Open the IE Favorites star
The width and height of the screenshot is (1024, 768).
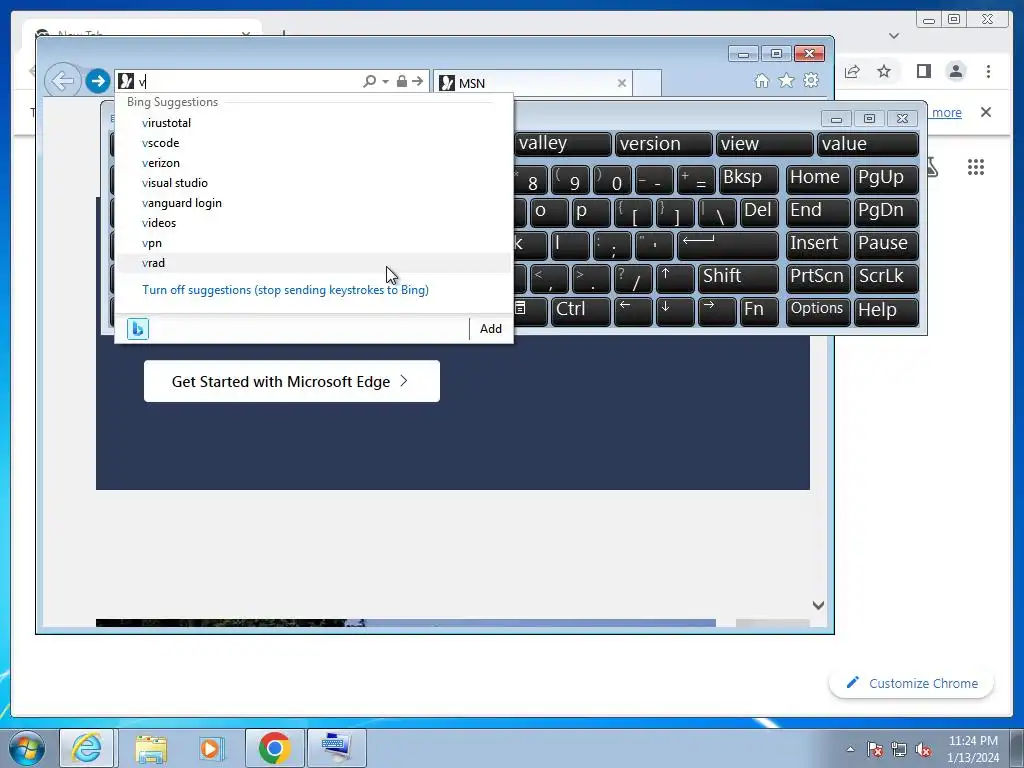click(x=786, y=80)
